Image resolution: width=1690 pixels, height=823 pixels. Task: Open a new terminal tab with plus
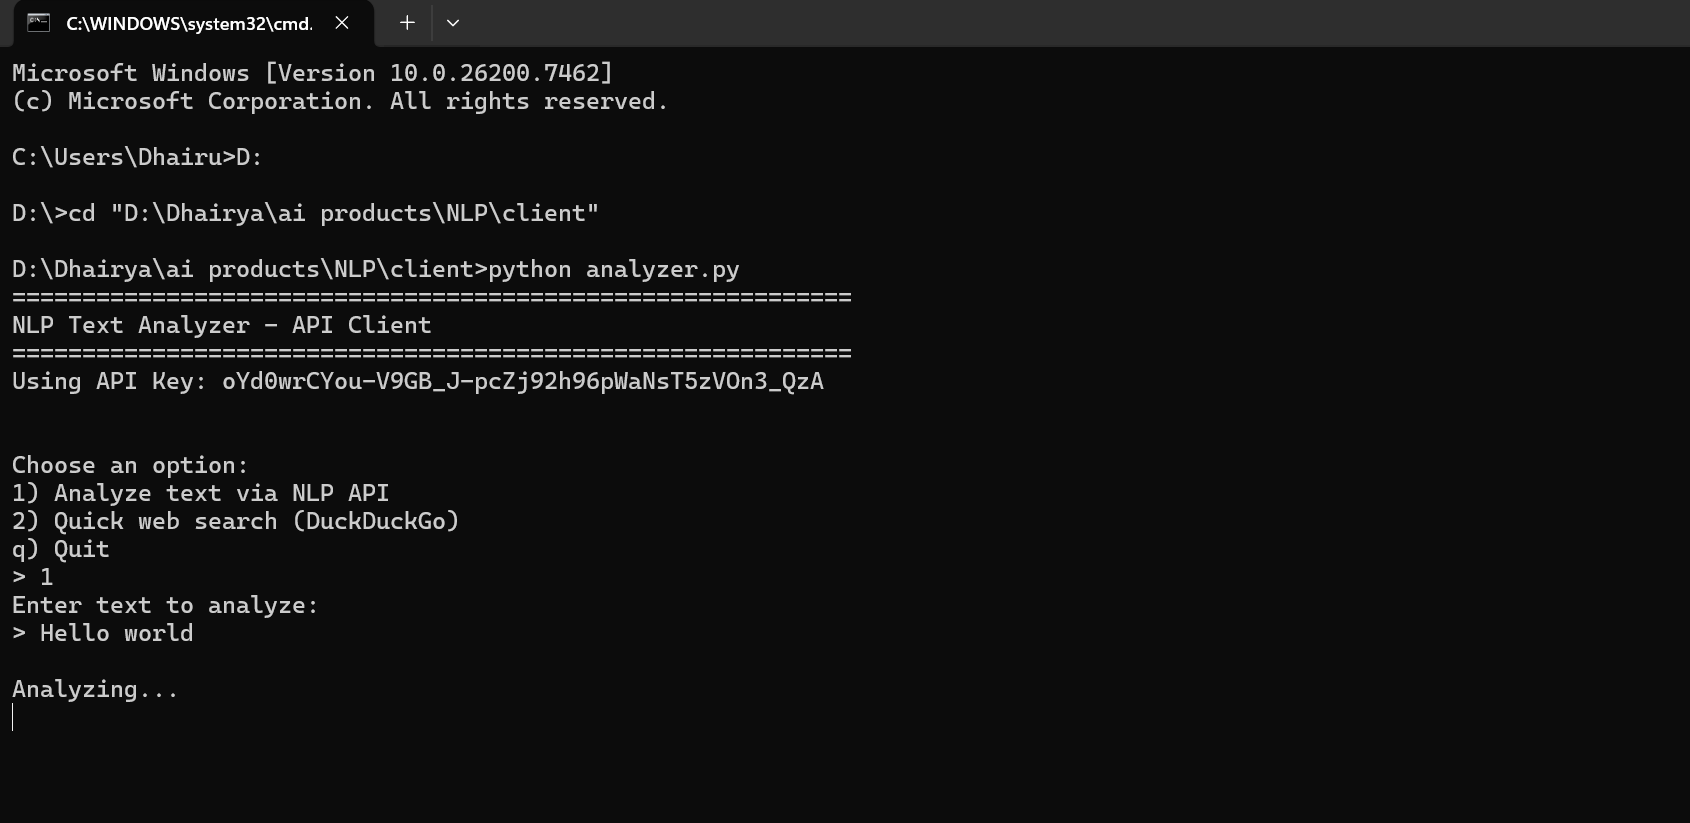(407, 23)
